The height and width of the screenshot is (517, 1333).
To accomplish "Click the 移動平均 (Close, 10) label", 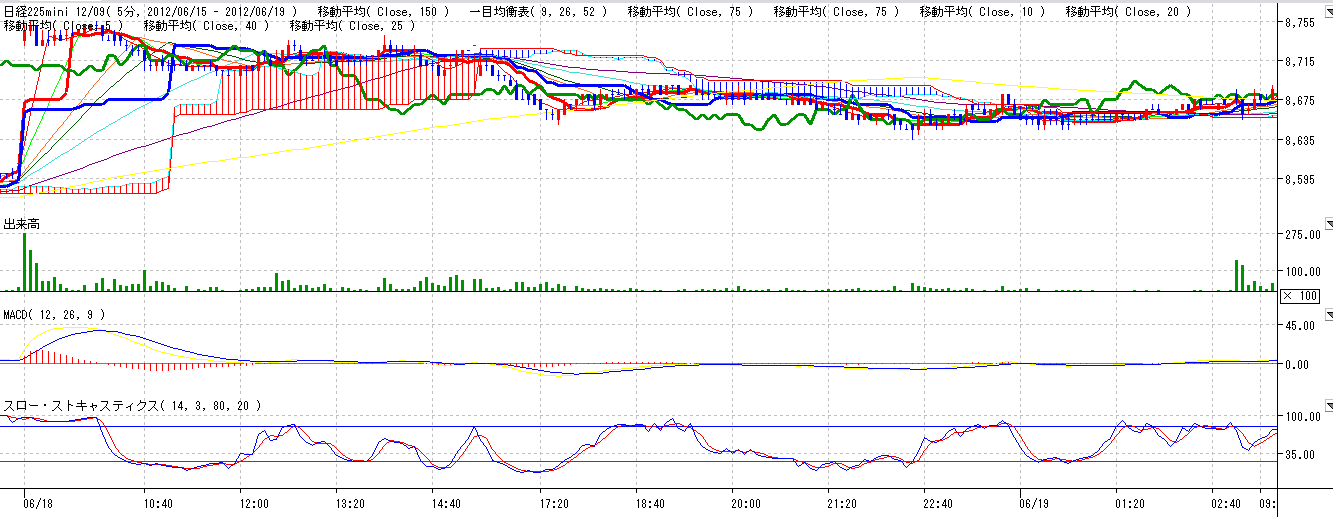I will (x=982, y=11).
